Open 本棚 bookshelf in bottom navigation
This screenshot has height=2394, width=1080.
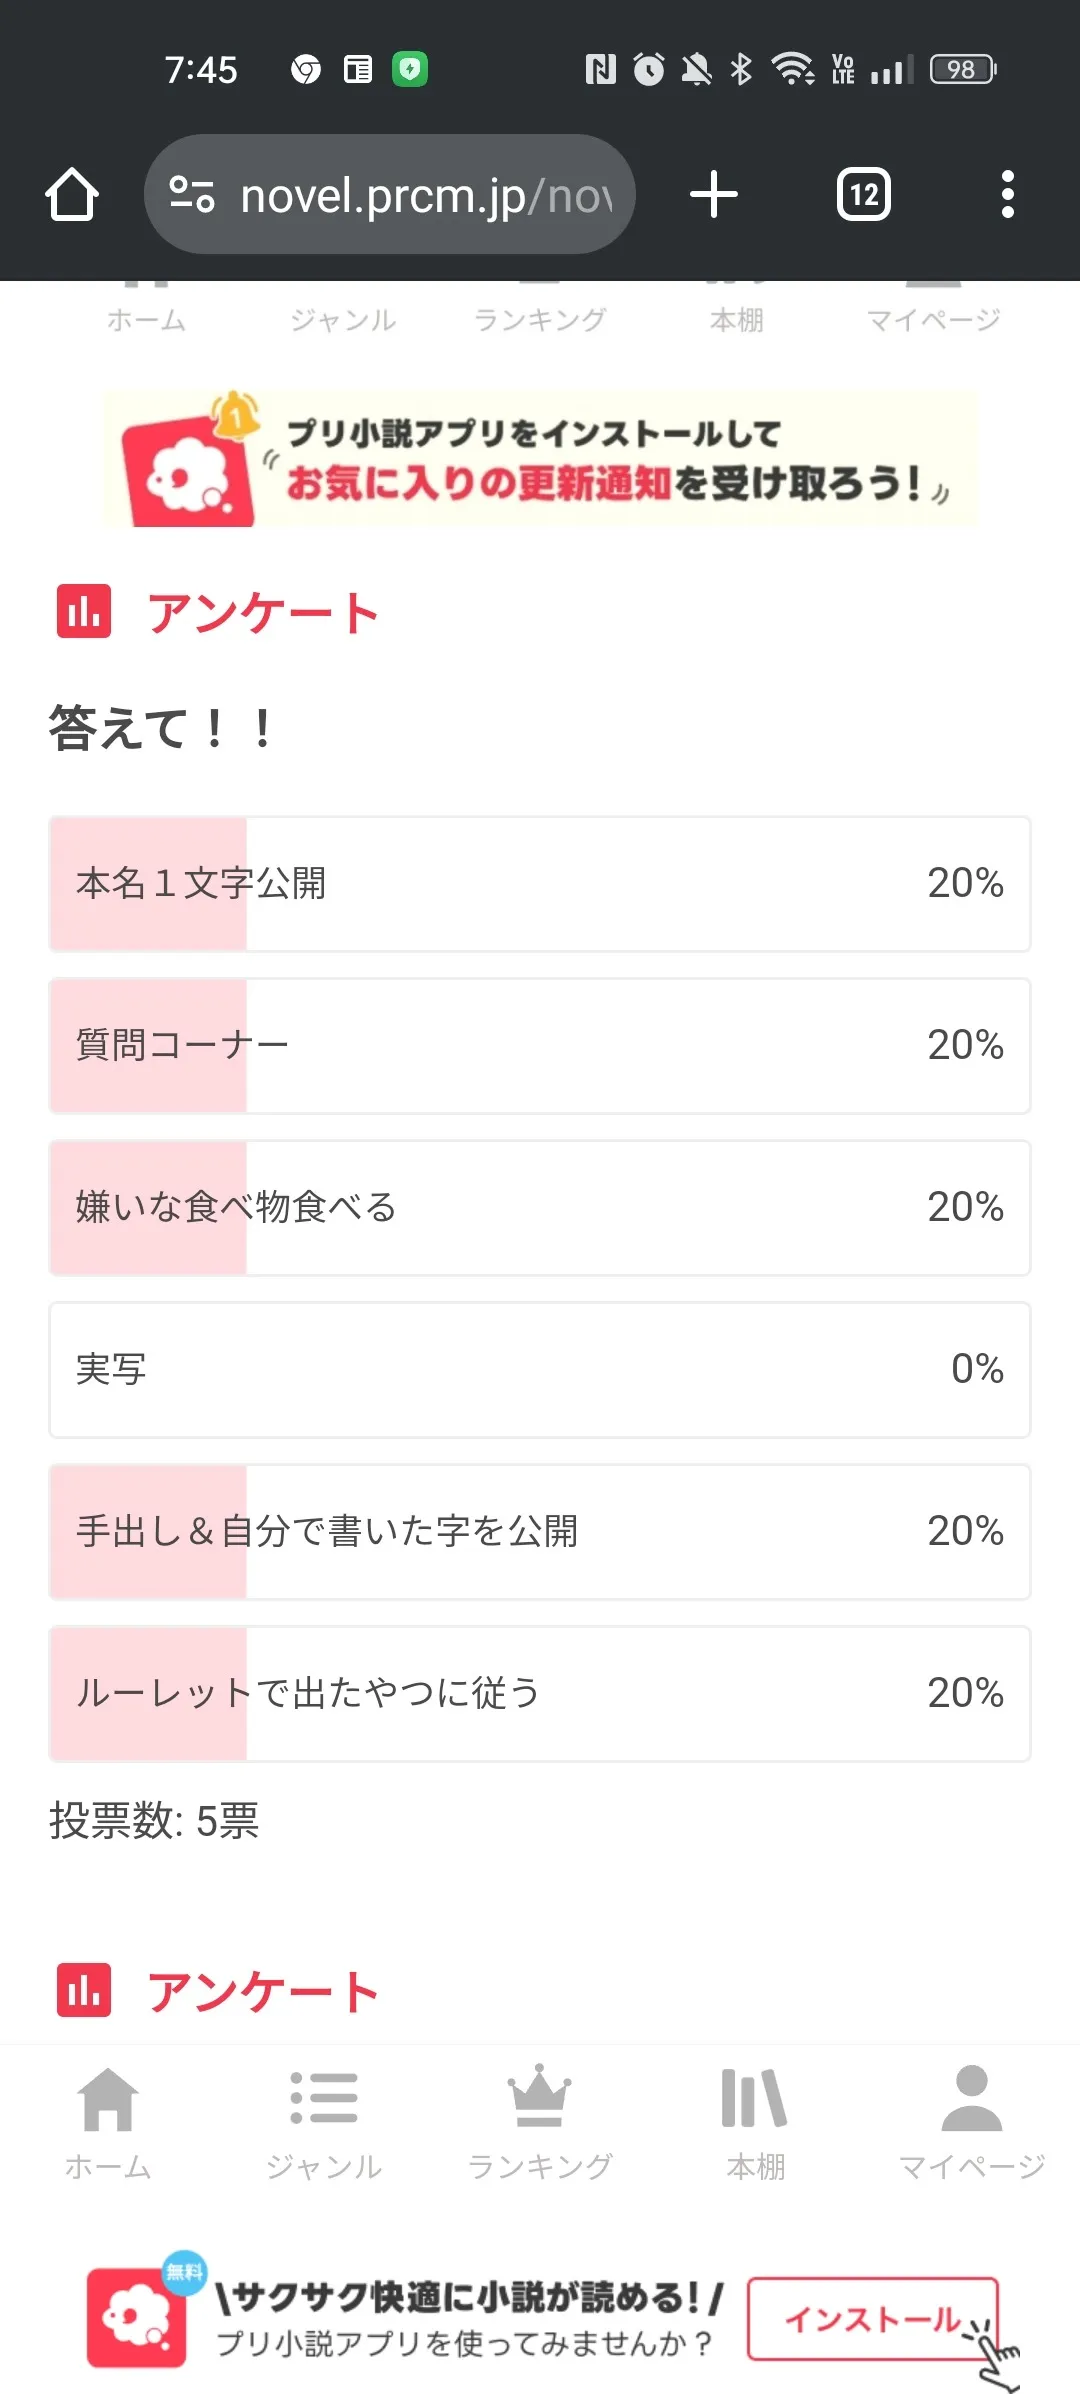755,2122
